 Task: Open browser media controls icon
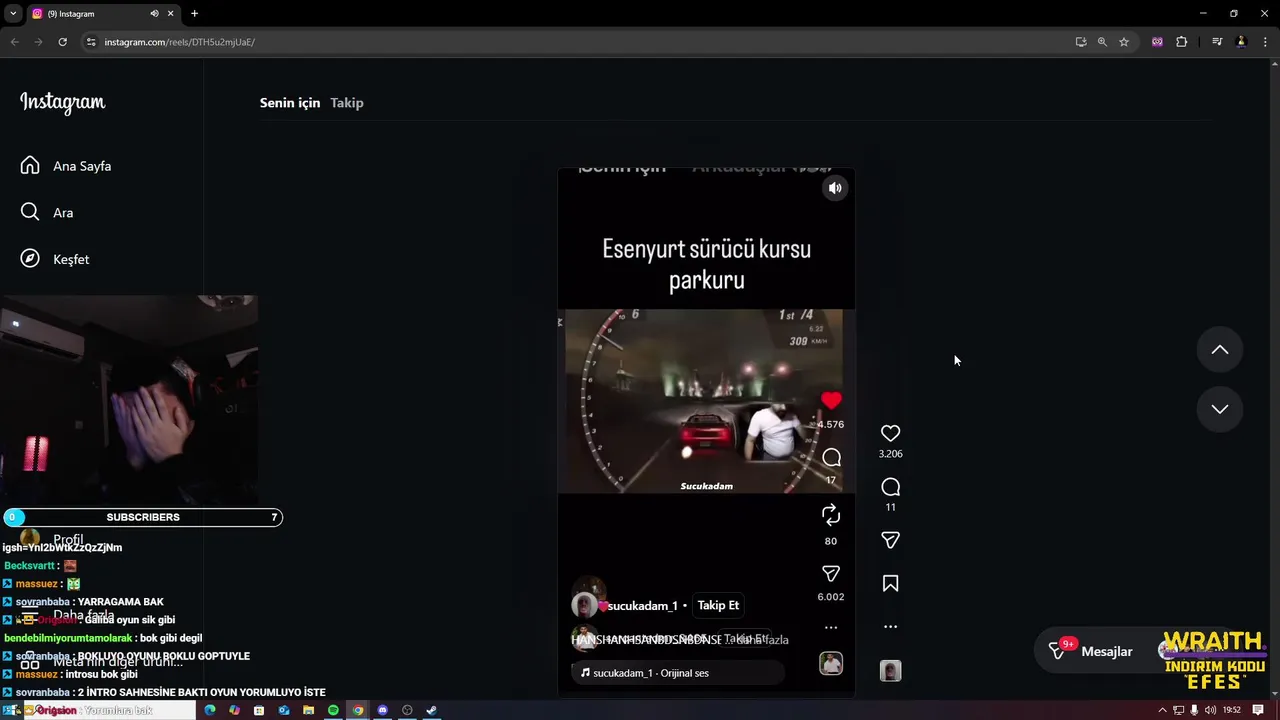(1217, 42)
